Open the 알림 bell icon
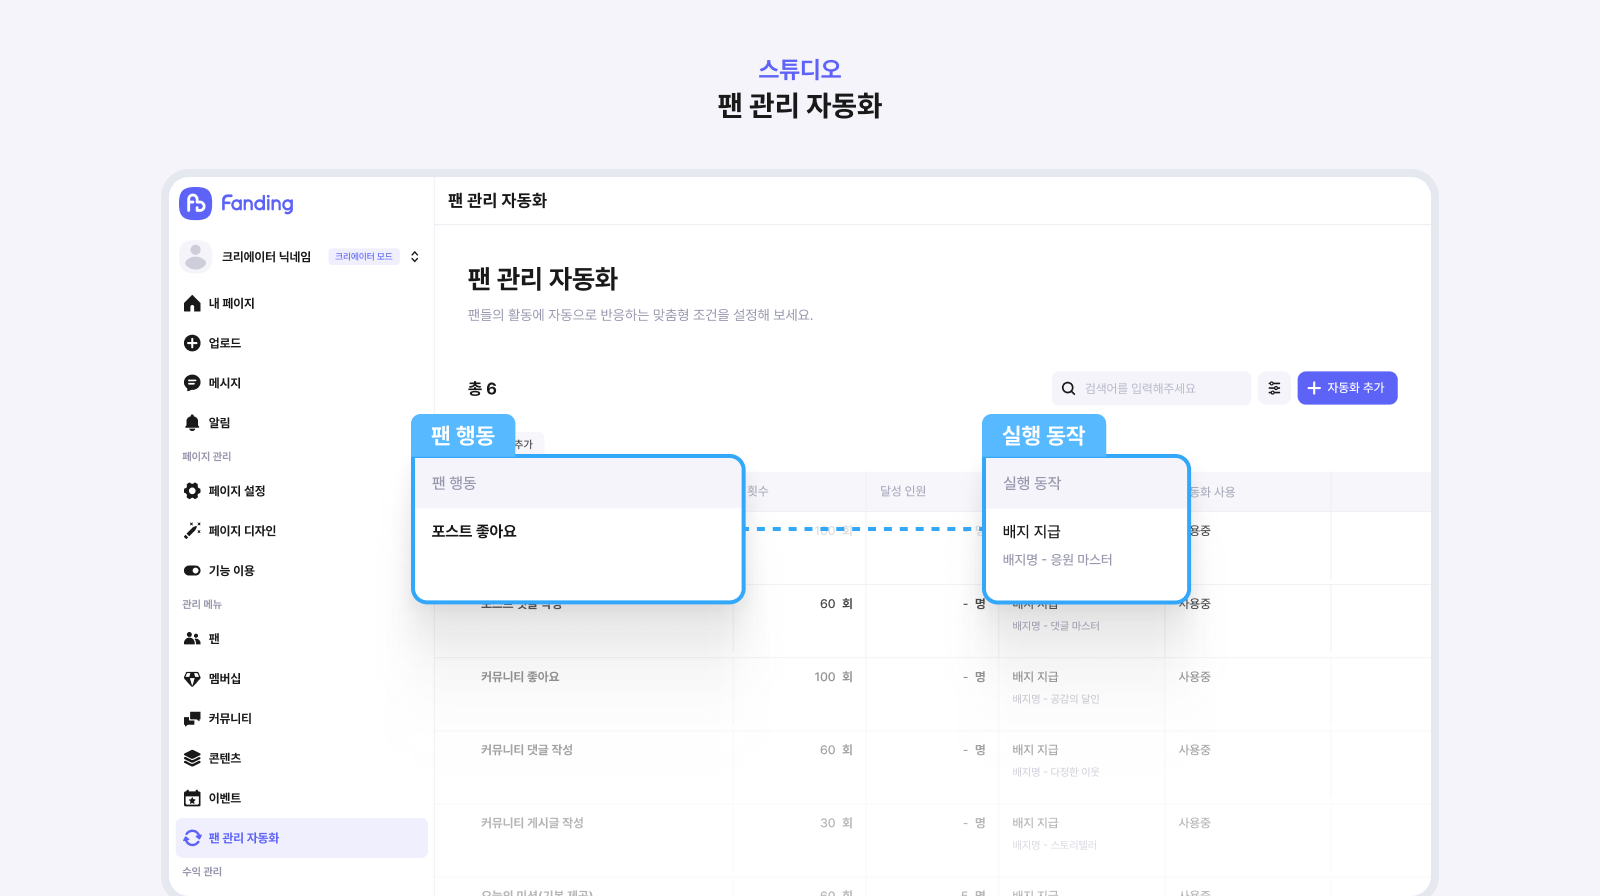This screenshot has width=1600, height=896. 192,423
